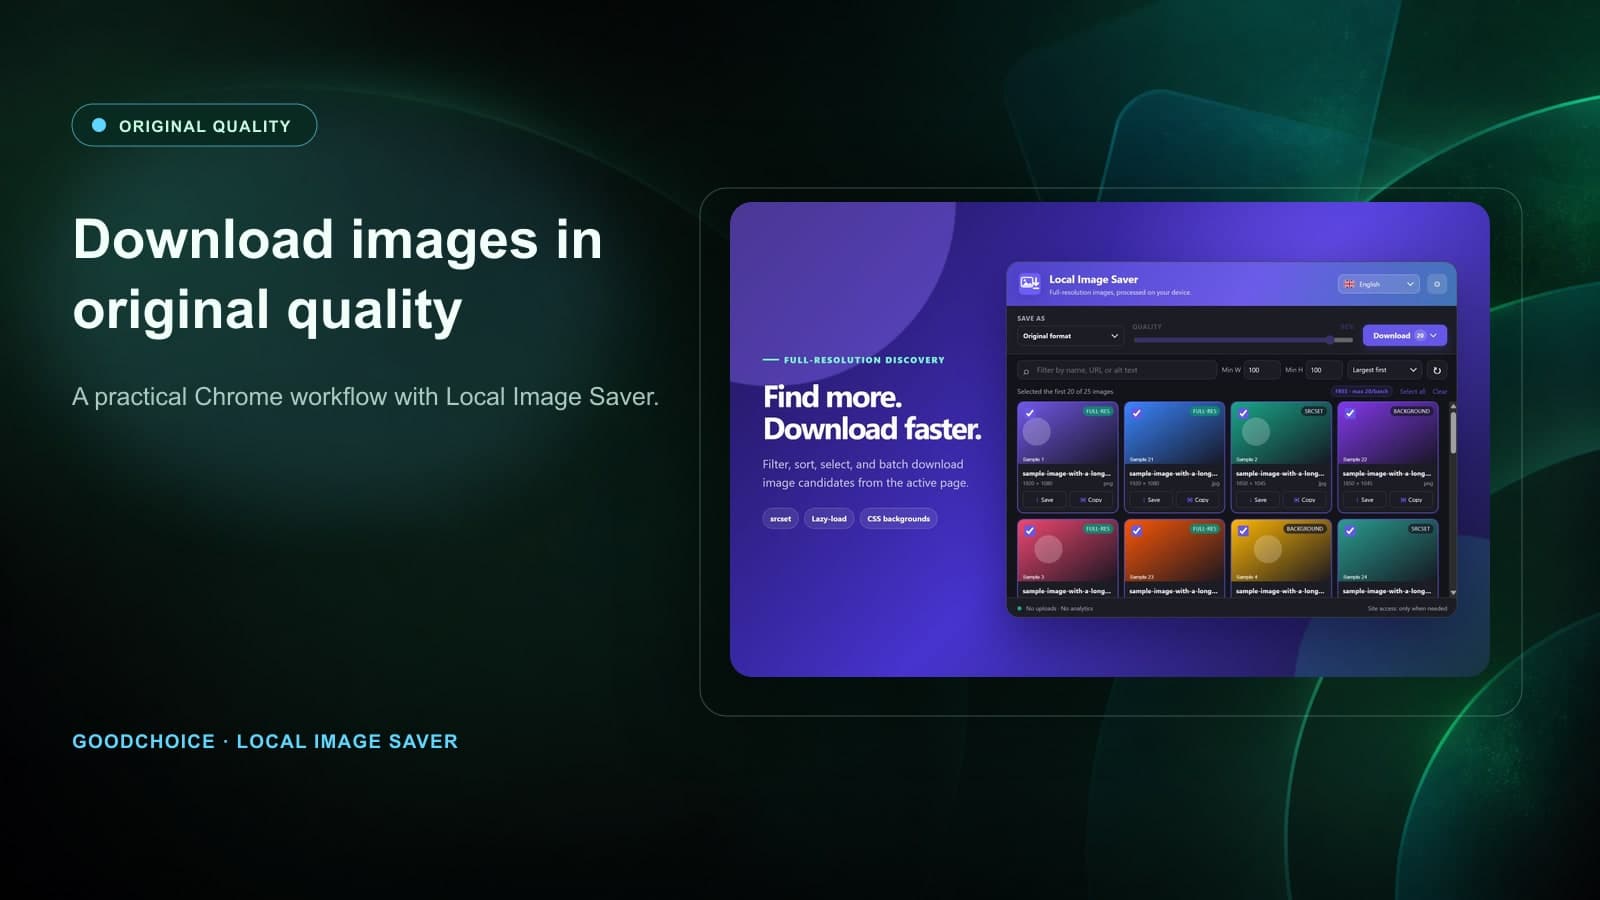Click the Download button
Image resolution: width=1600 pixels, height=900 pixels.
[x=1404, y=336]
